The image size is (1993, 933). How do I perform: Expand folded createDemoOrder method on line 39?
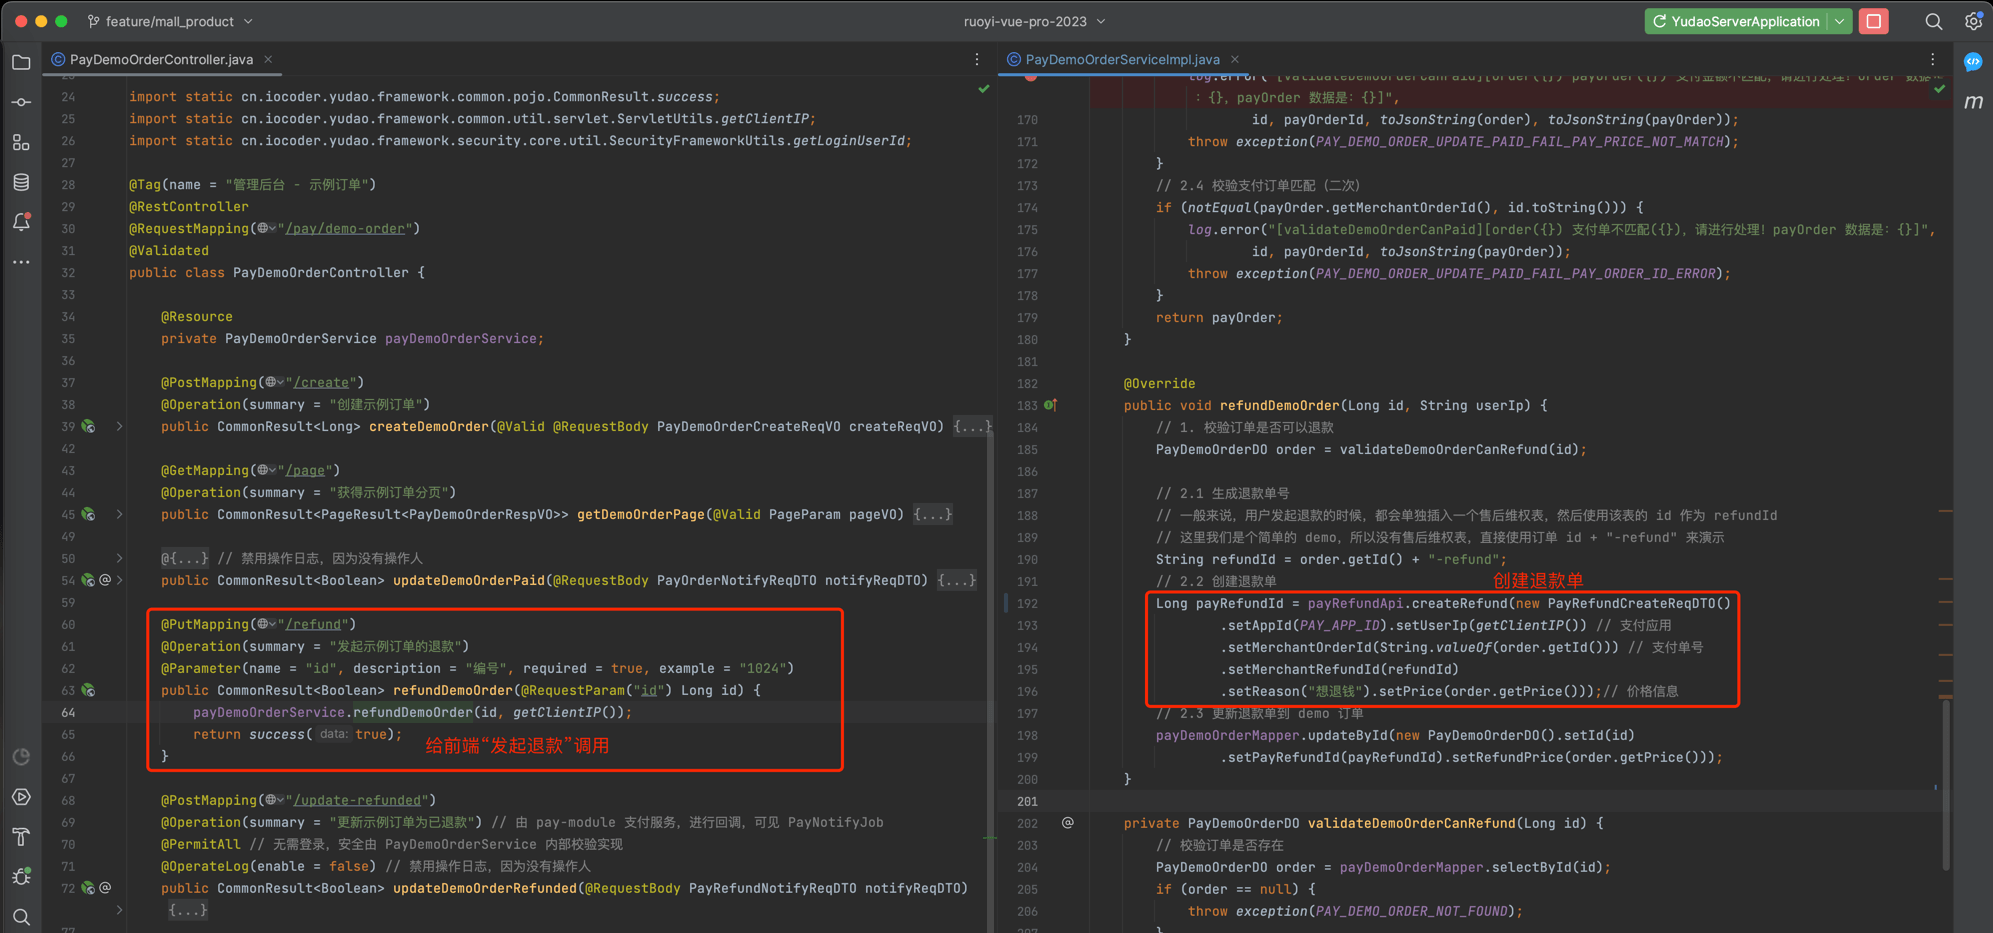click(119, 427)
